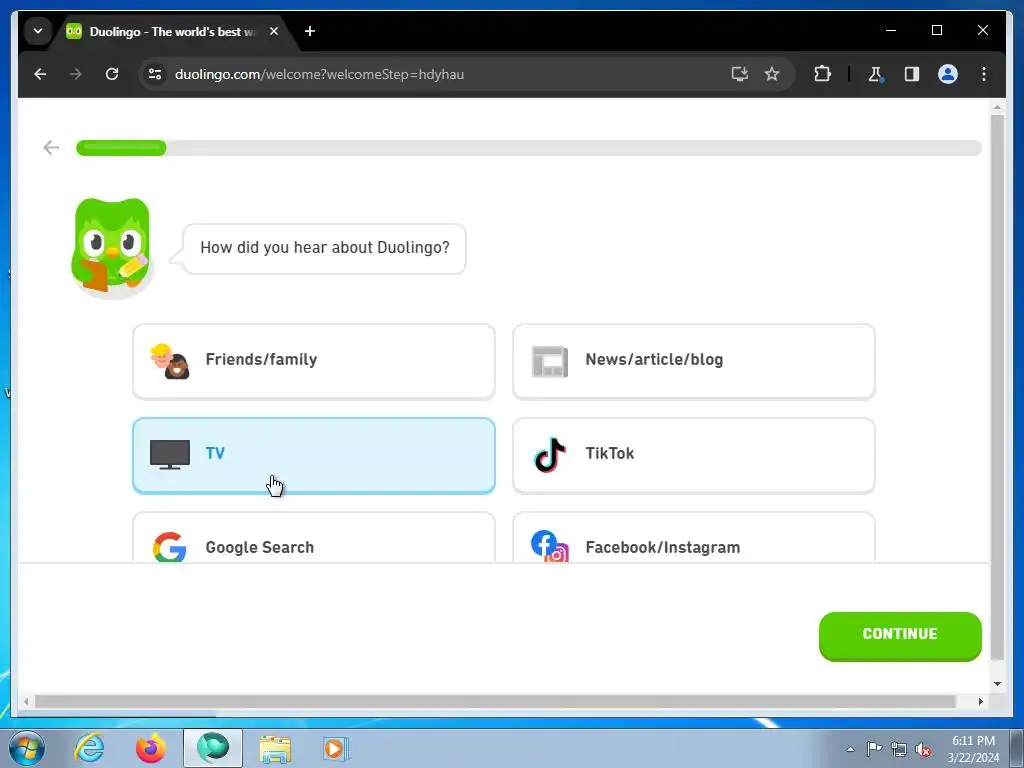Go back with Duolingo's gray arrow

point(51,148)
